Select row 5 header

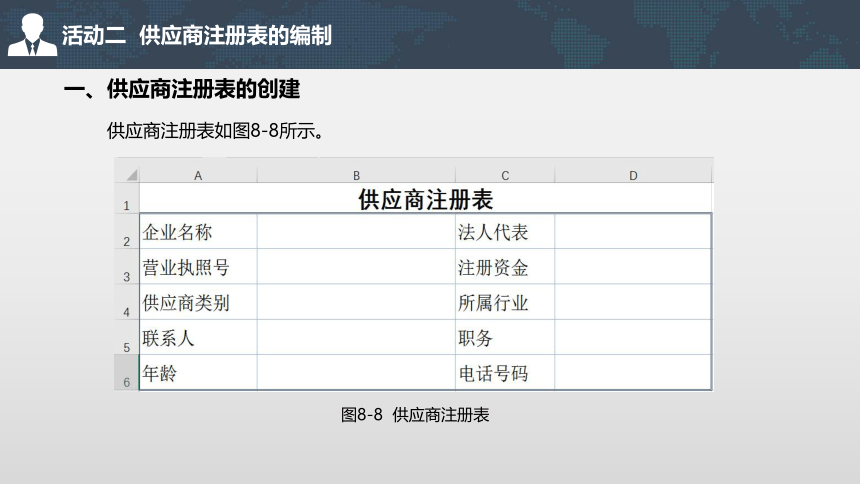click(x=127, y=337)
